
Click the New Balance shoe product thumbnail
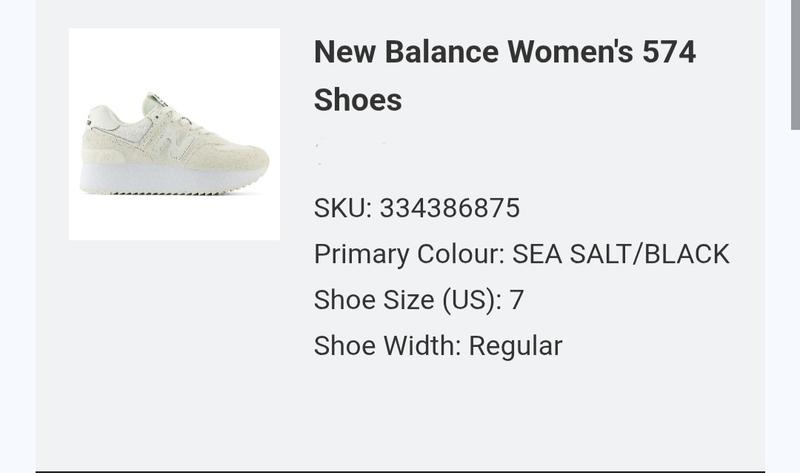(x=174, y=134)
